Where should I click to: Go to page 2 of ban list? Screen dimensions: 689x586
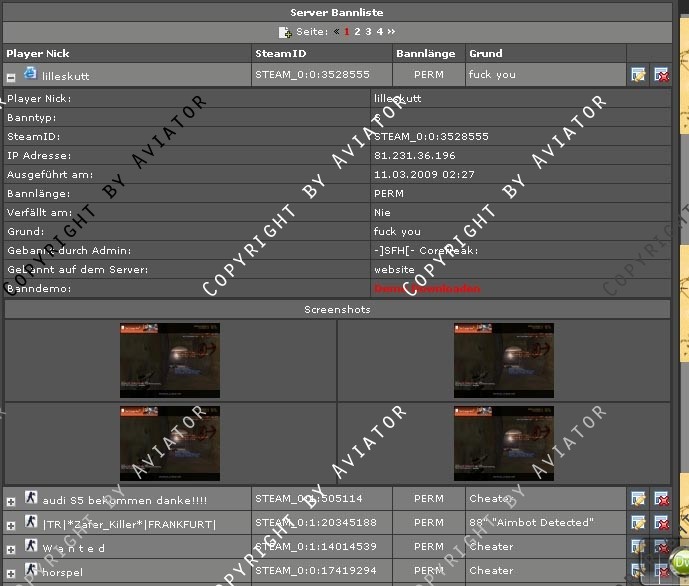[357, 32]
